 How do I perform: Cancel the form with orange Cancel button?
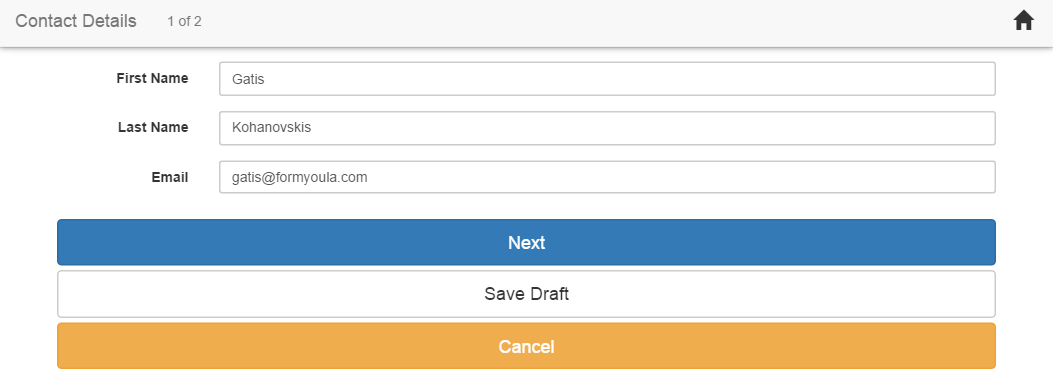pos(526,346)
